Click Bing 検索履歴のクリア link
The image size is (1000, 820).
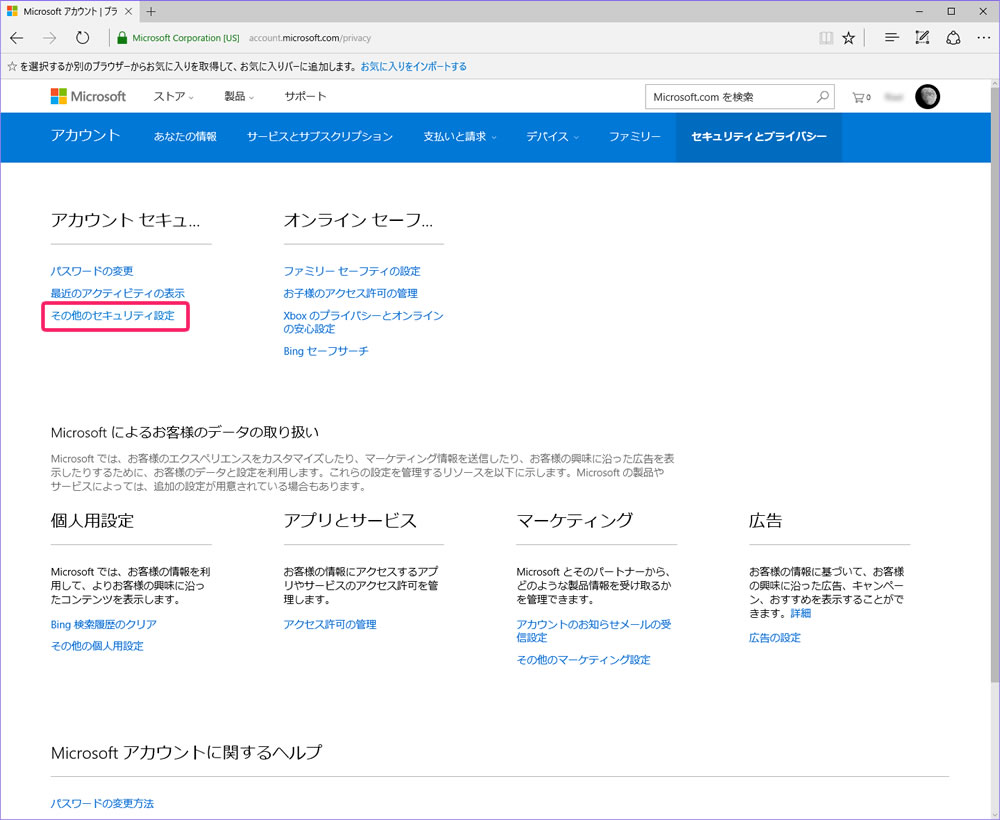pyautogui.click(x=103, y=624)
